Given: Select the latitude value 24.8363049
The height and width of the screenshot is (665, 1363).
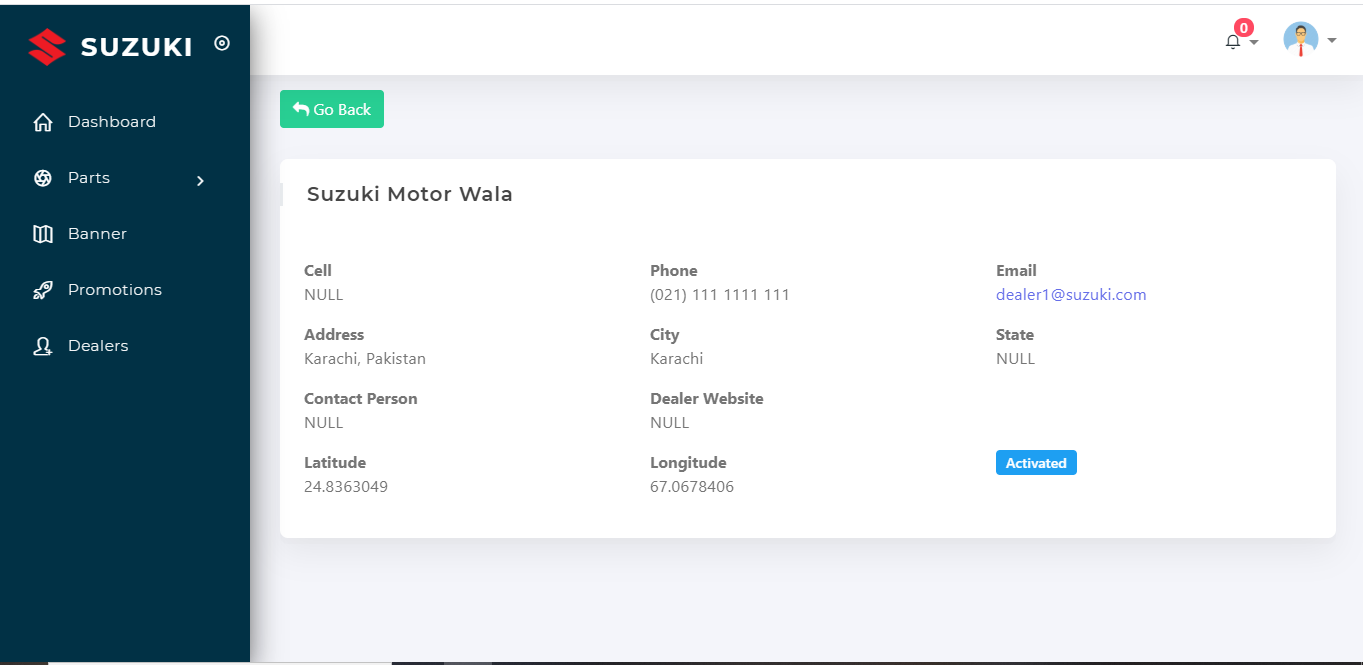Looking at the screenshot, I should pyautogui.click(x=346, y=487).
